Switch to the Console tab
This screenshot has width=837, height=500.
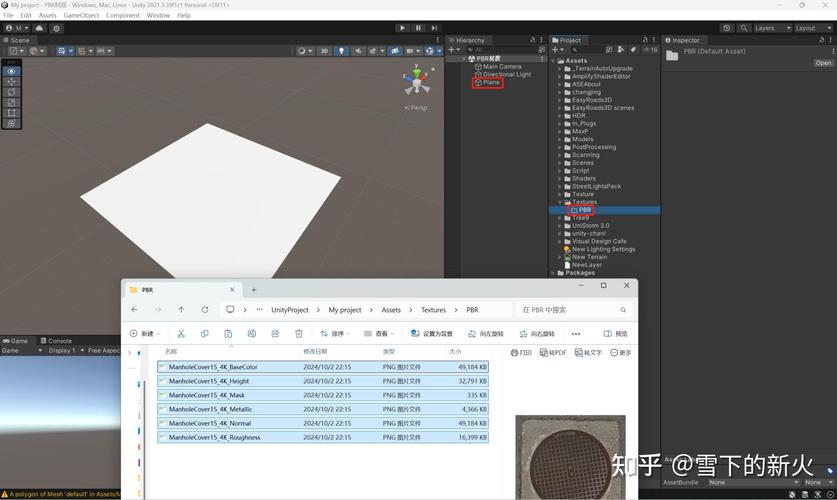pos(58,341)
